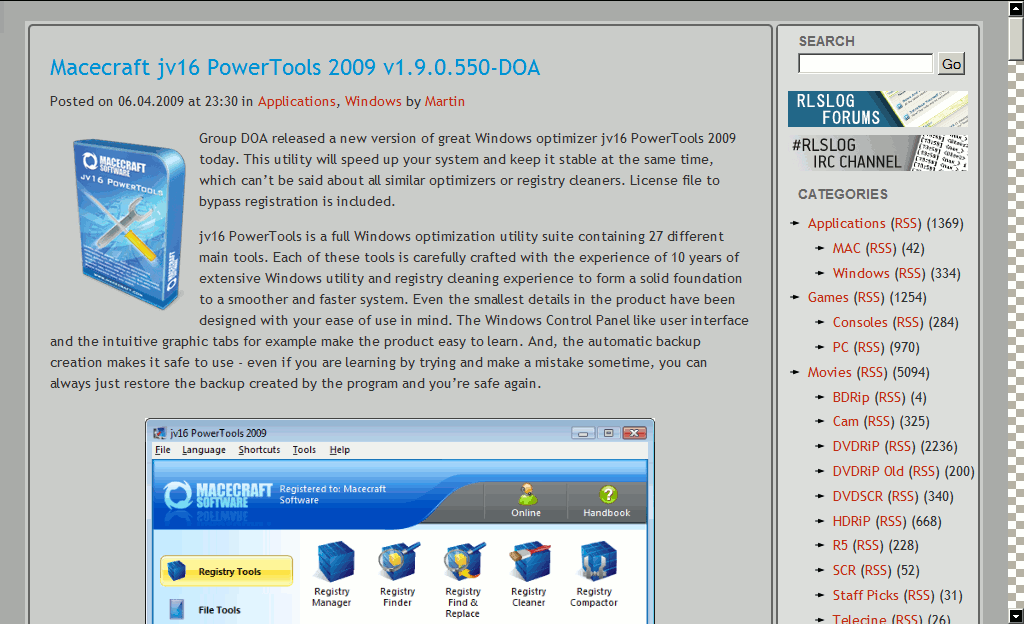
Task: Open the Help menu
Action: [340, 450]
